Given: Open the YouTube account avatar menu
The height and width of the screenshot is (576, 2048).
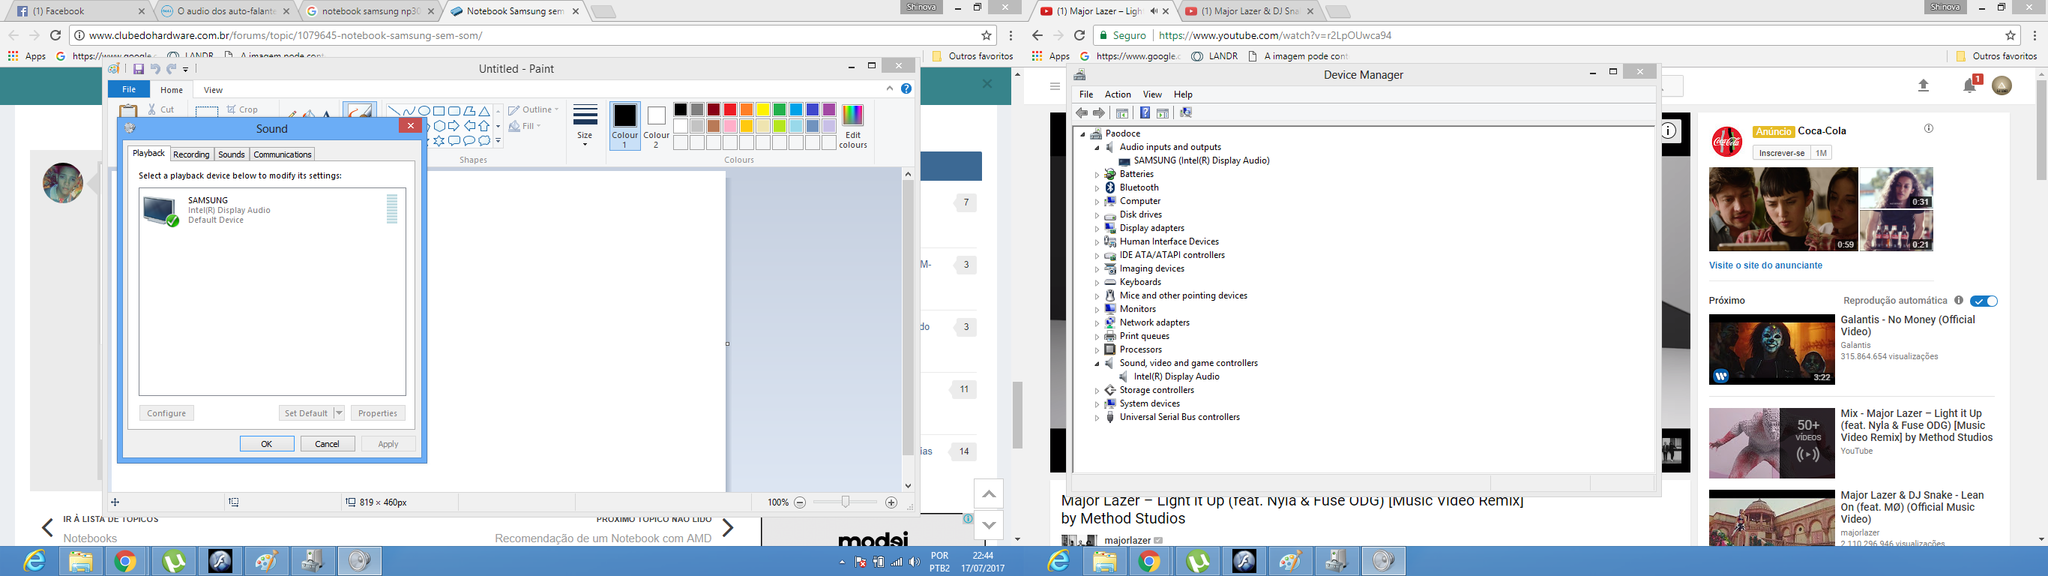Looking at the screenshot, I should tap(2002, 86).
